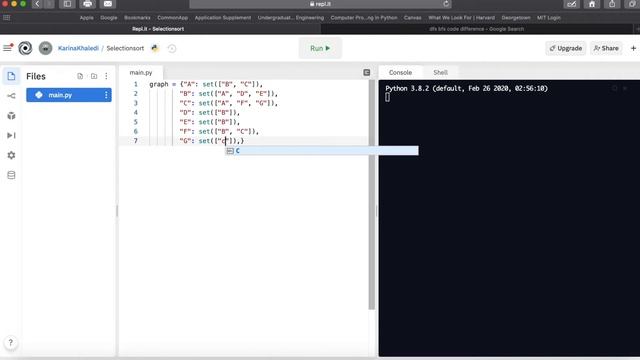Open the bookmarks grid icon
Screen dimensions: 640x360
7,18
